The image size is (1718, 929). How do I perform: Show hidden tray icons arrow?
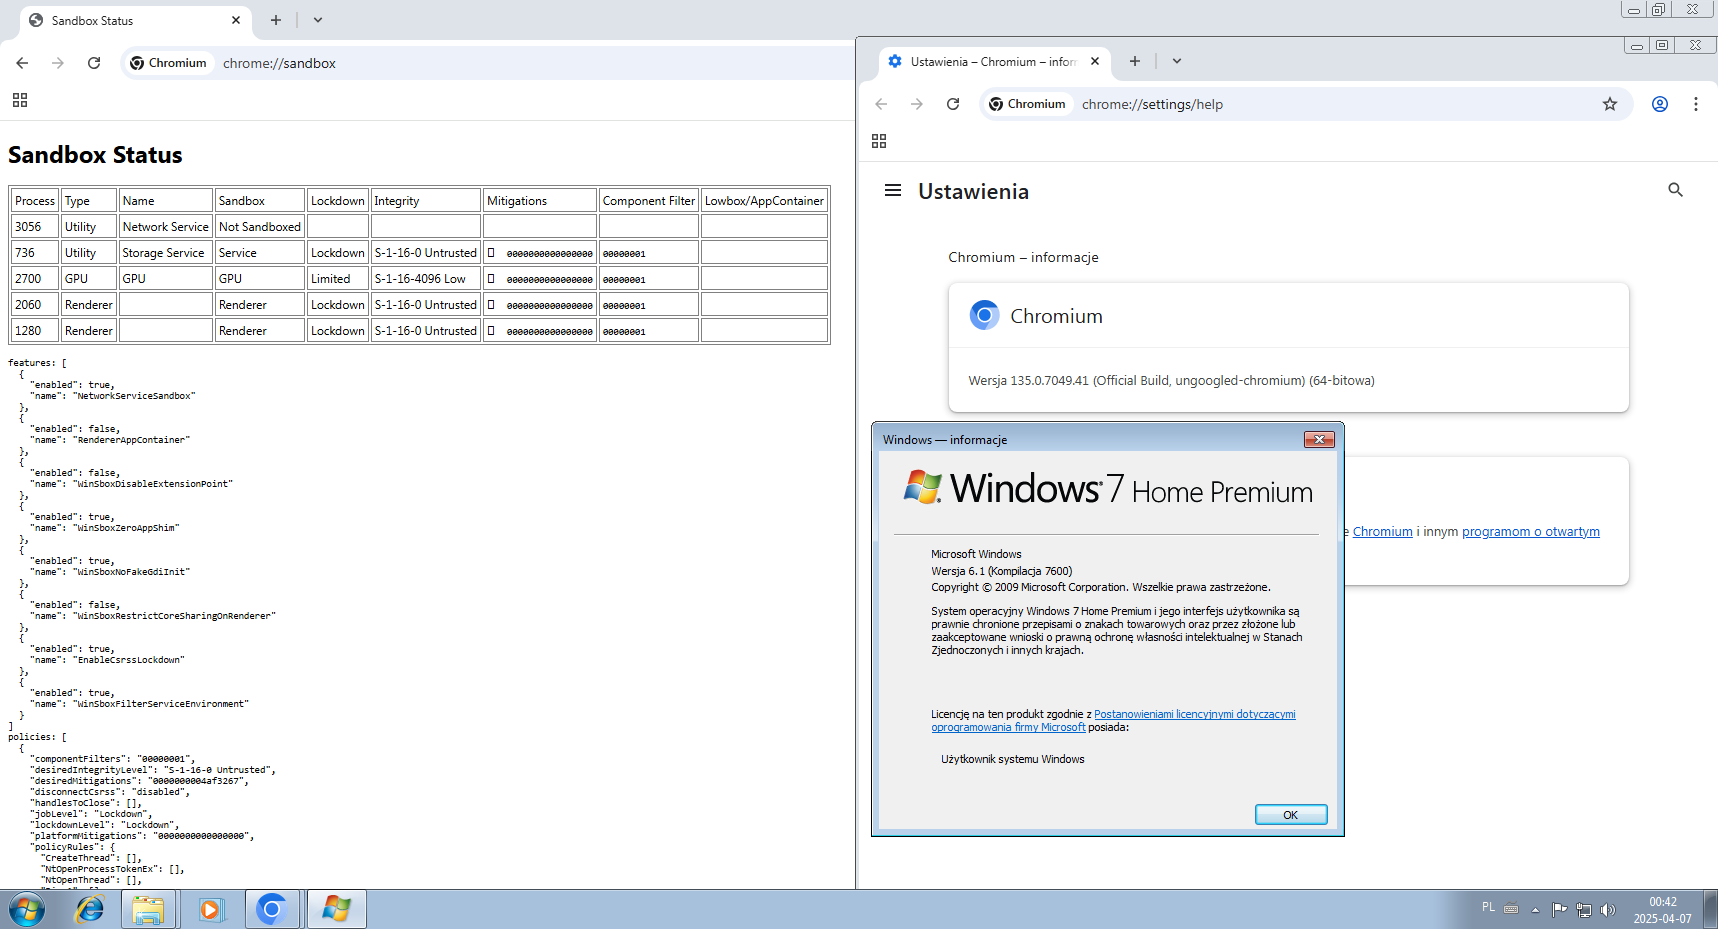pyautogui.click(x=1535, y=910)
